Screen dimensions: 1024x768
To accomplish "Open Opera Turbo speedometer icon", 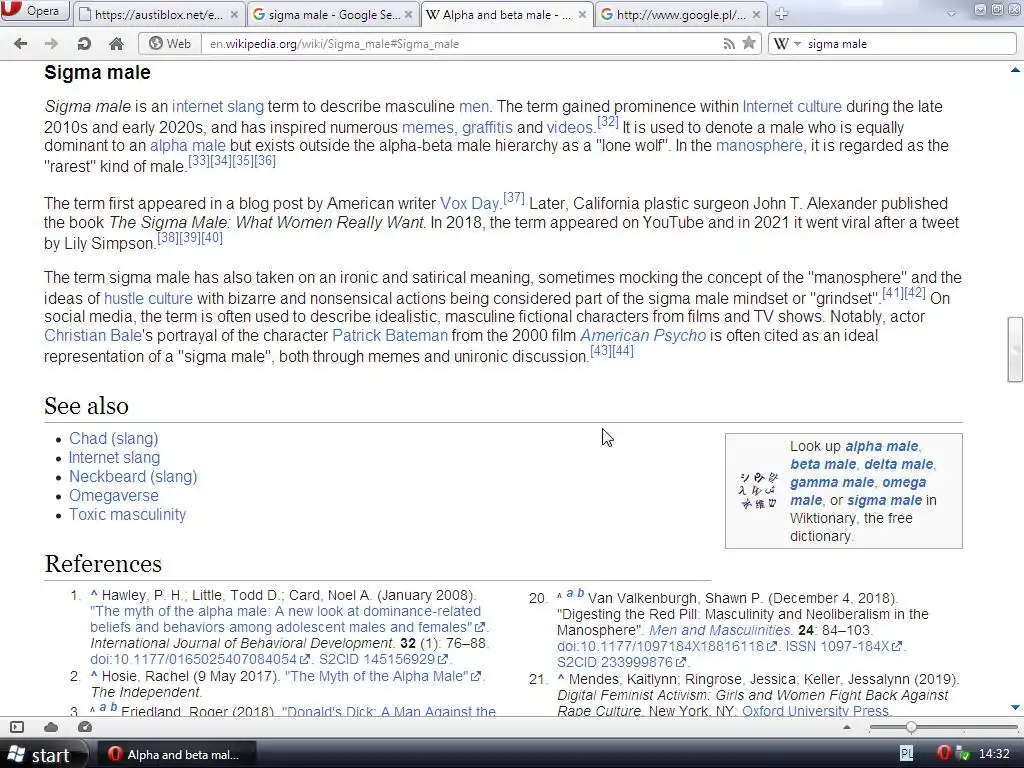I will 85,727.
